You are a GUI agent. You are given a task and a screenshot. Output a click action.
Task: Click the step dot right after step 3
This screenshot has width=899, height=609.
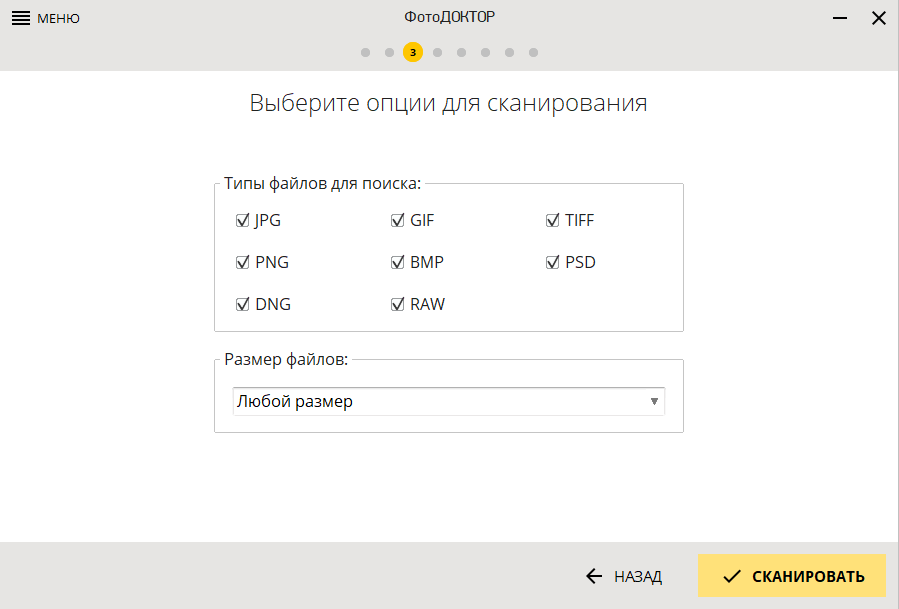(x=437, y=52)
